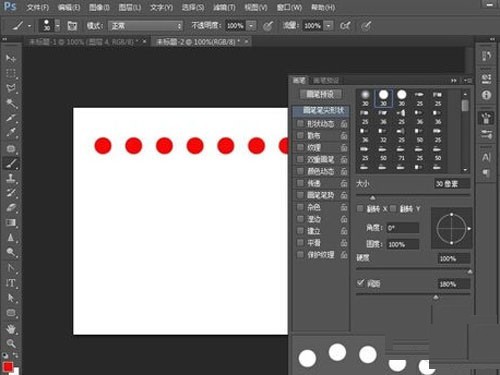Open the 文件(F) menu

[37, 7]
